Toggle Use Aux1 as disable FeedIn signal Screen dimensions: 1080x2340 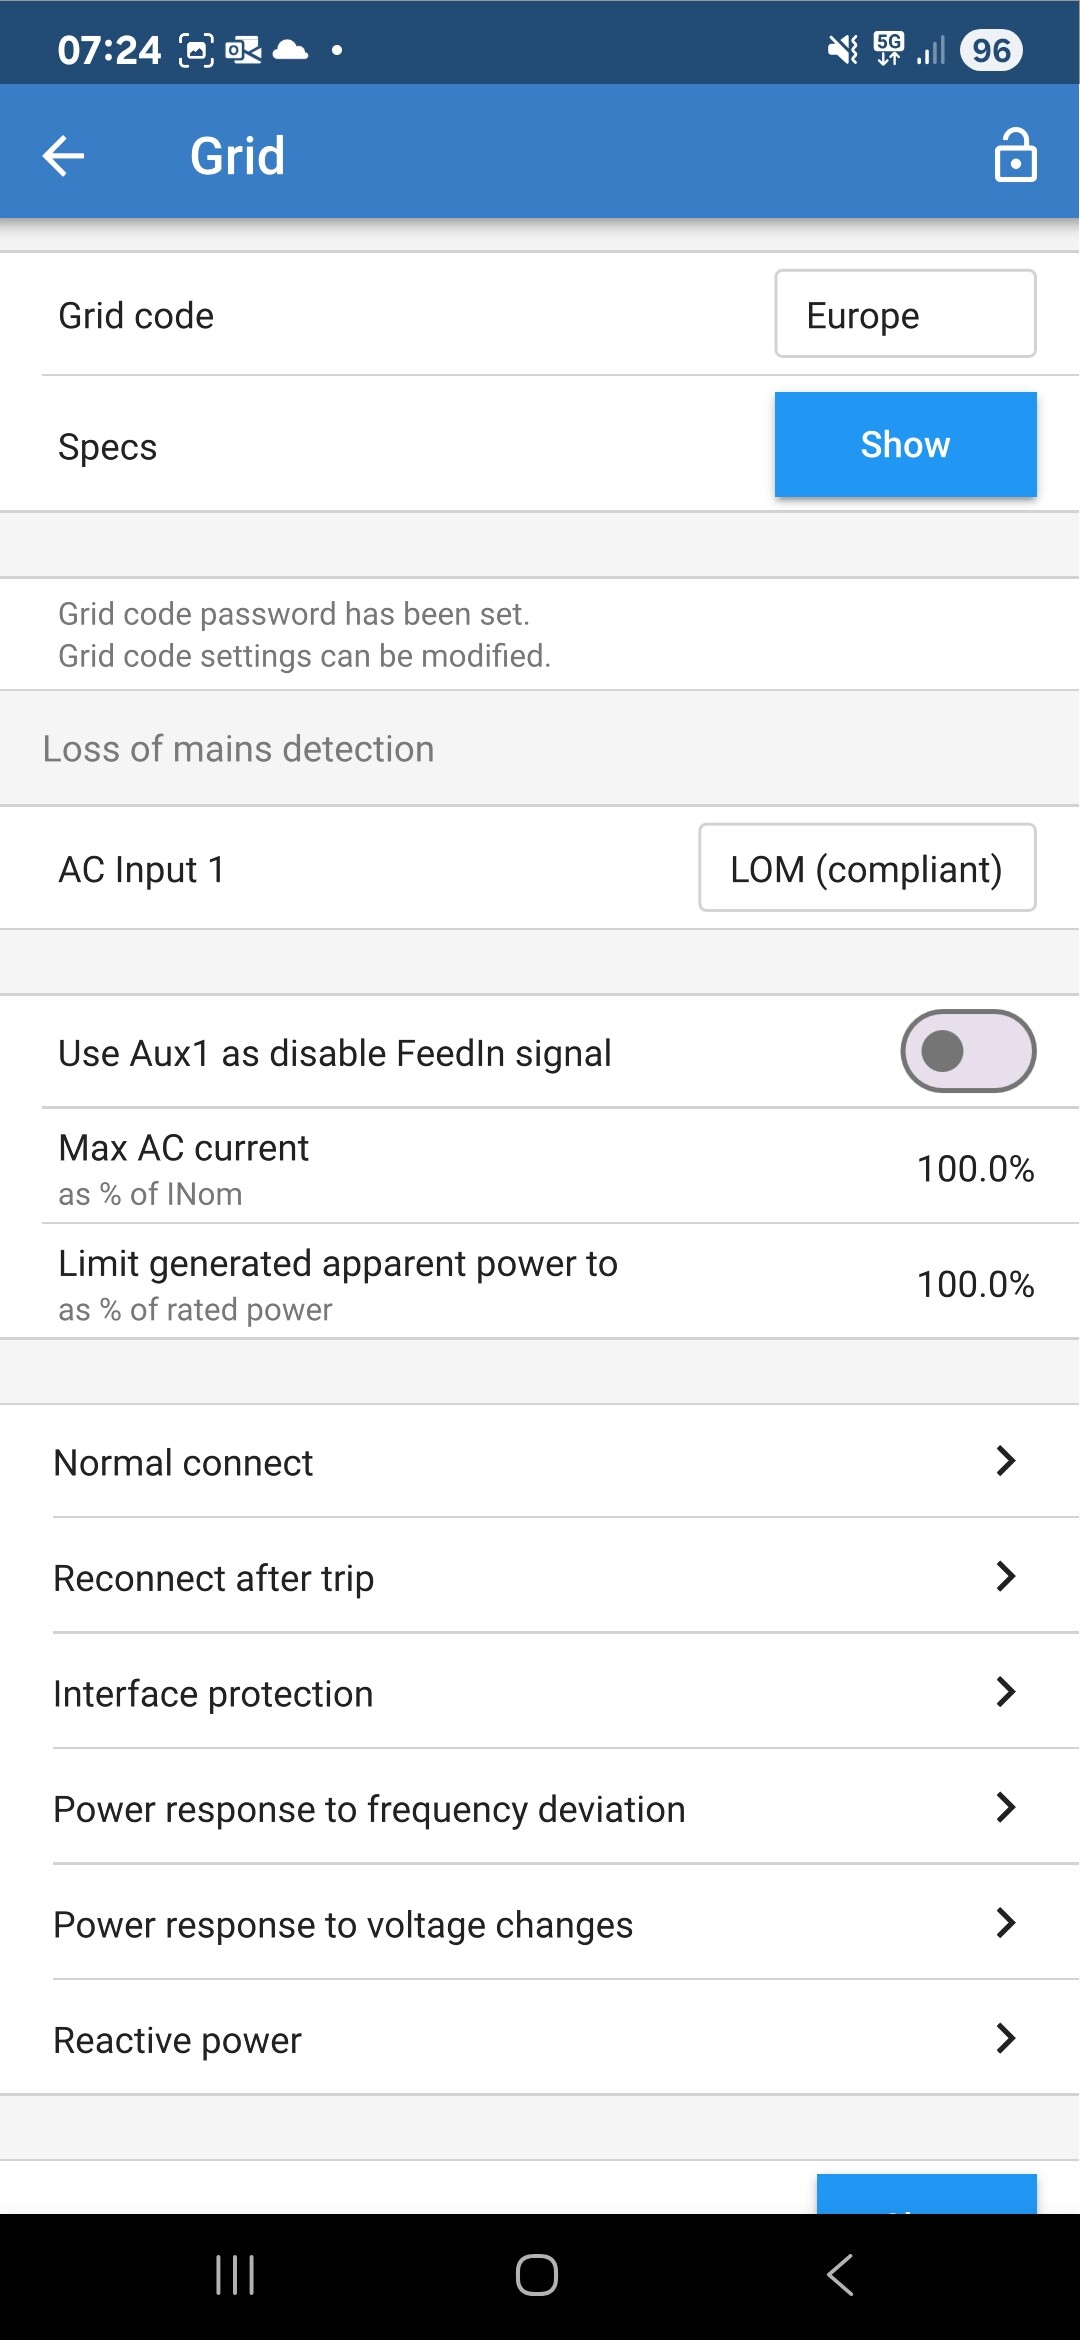[967, 1051]
